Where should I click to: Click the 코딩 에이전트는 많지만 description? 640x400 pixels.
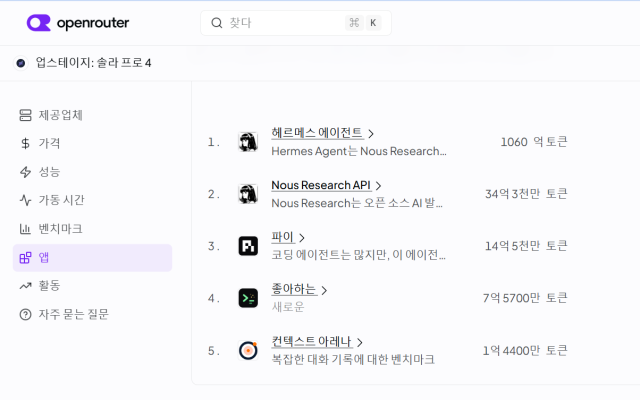tap(358, 255)
